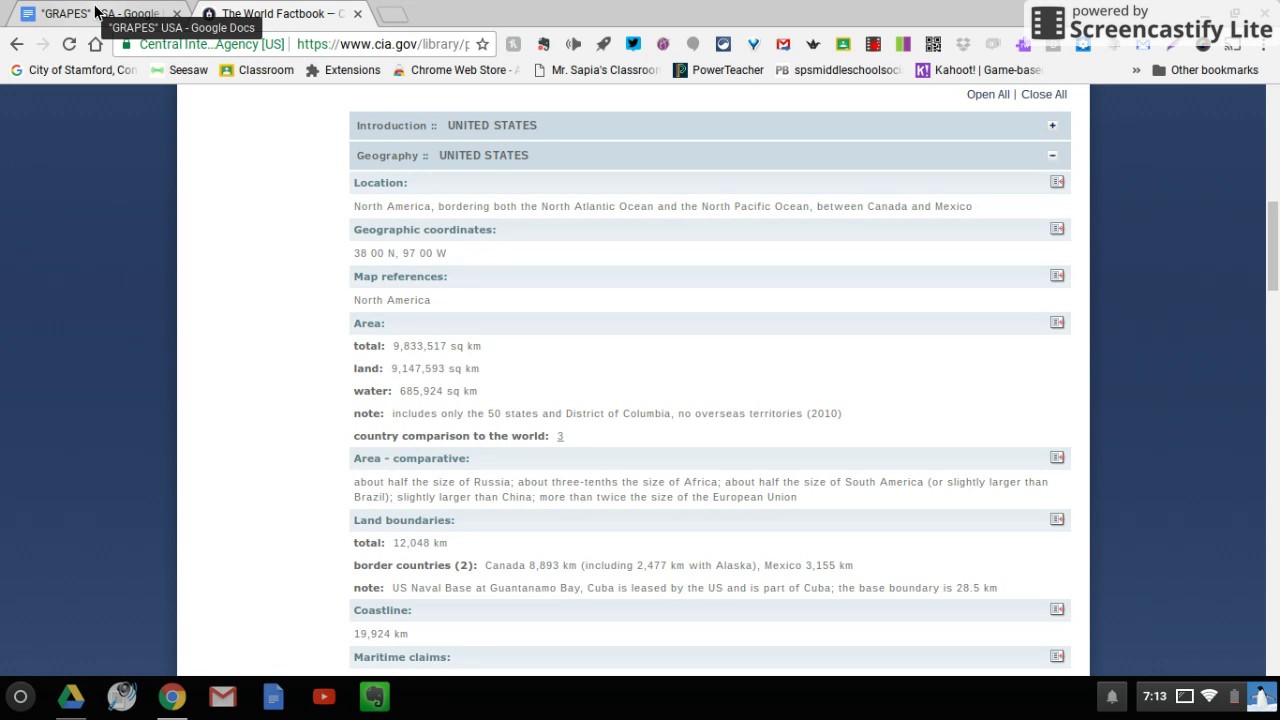Viewport: 1280px width, 720px height.
Task: Click the Map references: heading
Action: coord(400,277)
